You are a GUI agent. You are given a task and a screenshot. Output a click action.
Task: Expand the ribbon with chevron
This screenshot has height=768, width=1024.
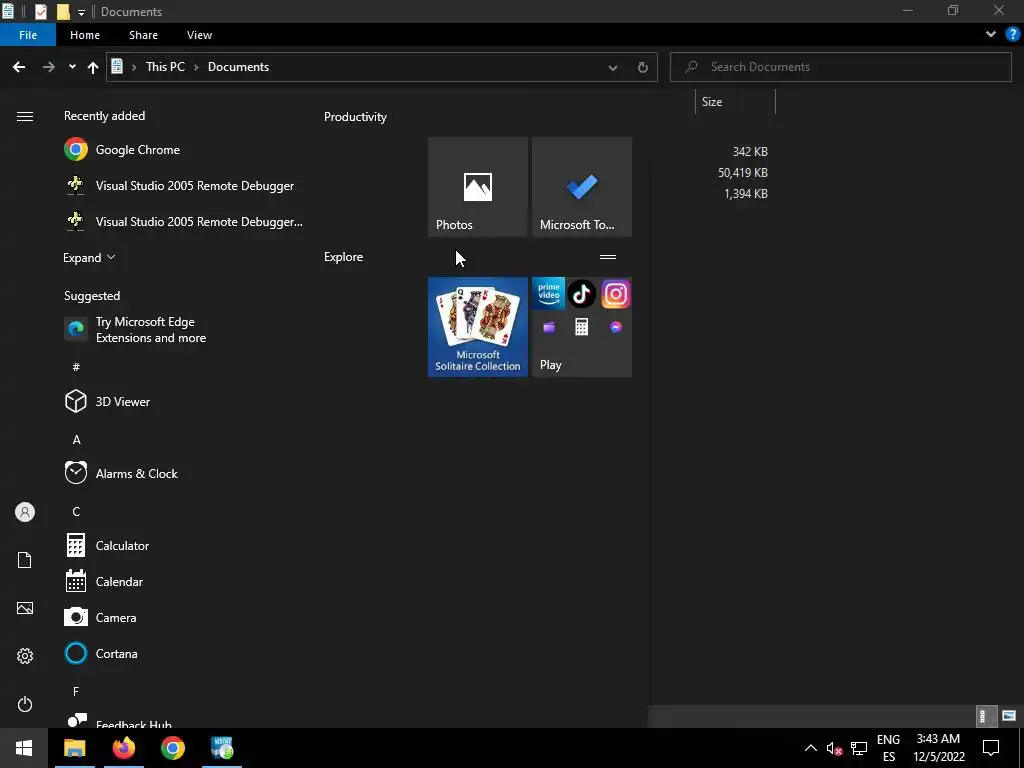point(991,35)
